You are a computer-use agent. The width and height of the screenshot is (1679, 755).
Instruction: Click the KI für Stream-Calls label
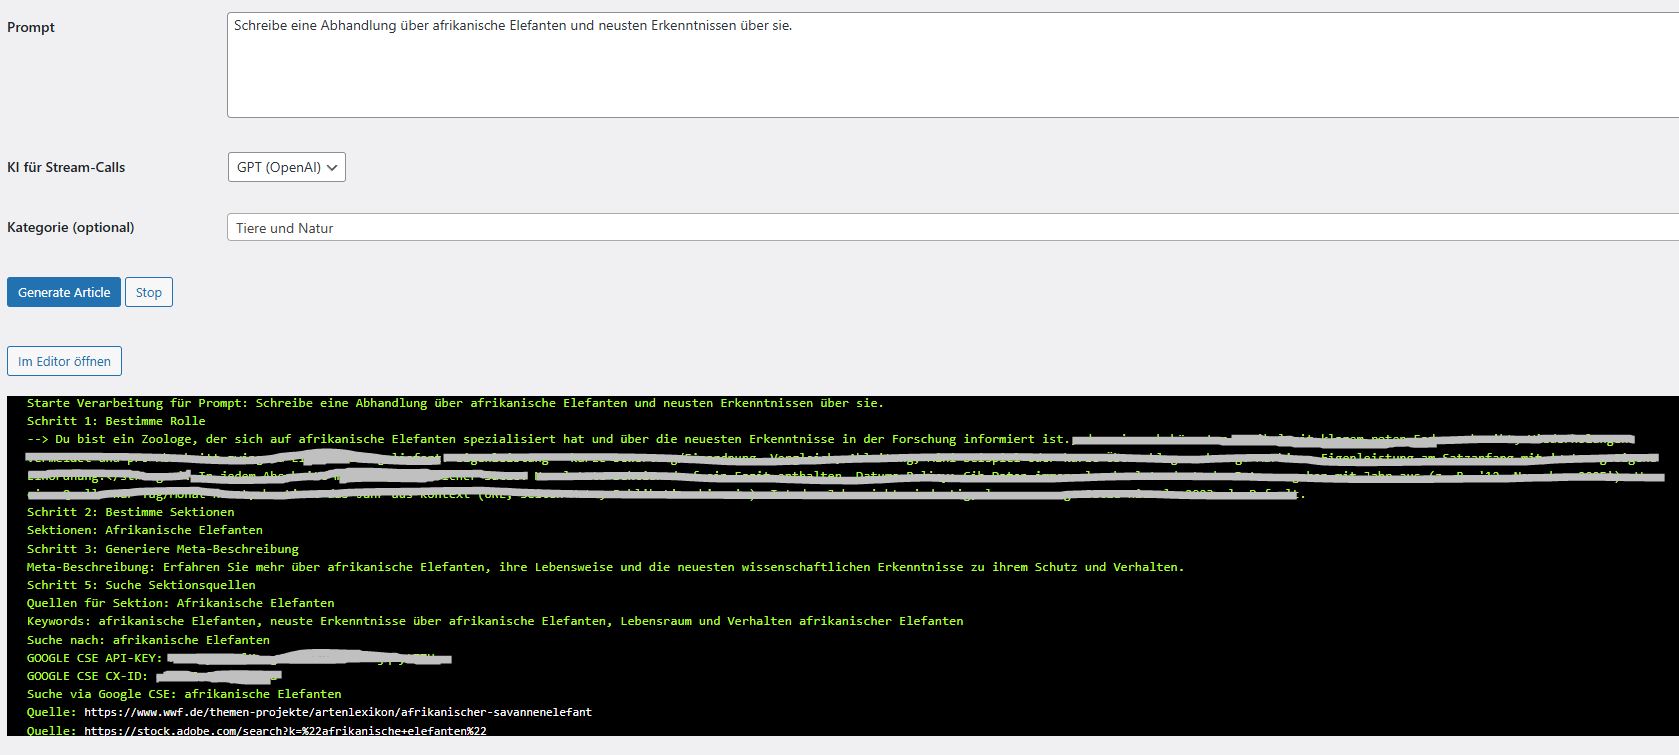[x=66, y=167]
